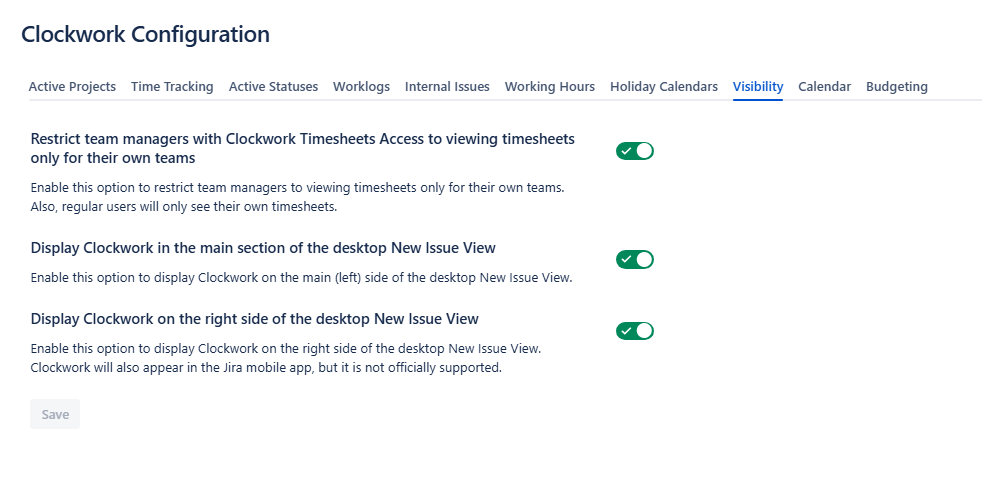Select the Active Statuses tab
The height and width of the screenshot is (498, 982).
(273, 86)
